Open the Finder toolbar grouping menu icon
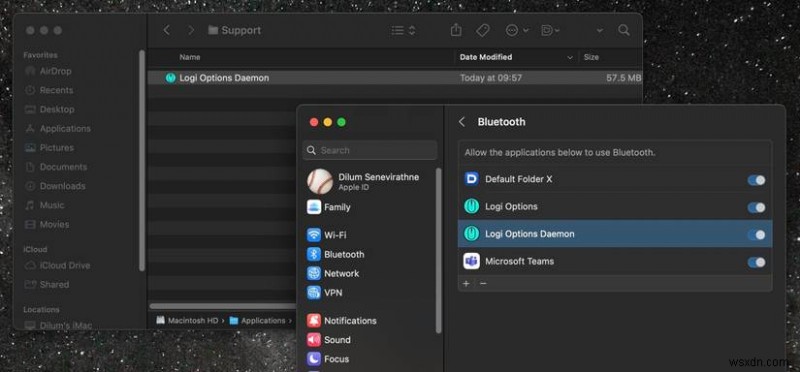The image size is (800, 372). (550, 31)
